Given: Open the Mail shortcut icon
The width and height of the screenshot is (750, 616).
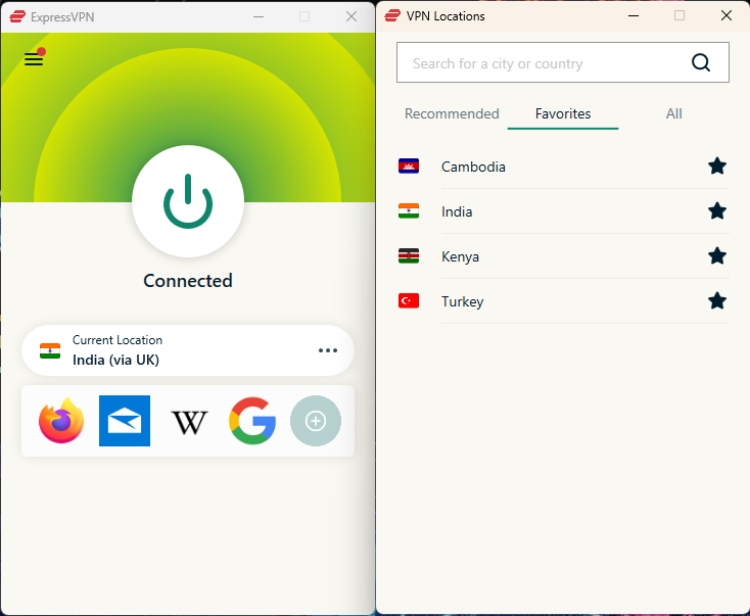Looking at the screenshot, I should (124, 421).
